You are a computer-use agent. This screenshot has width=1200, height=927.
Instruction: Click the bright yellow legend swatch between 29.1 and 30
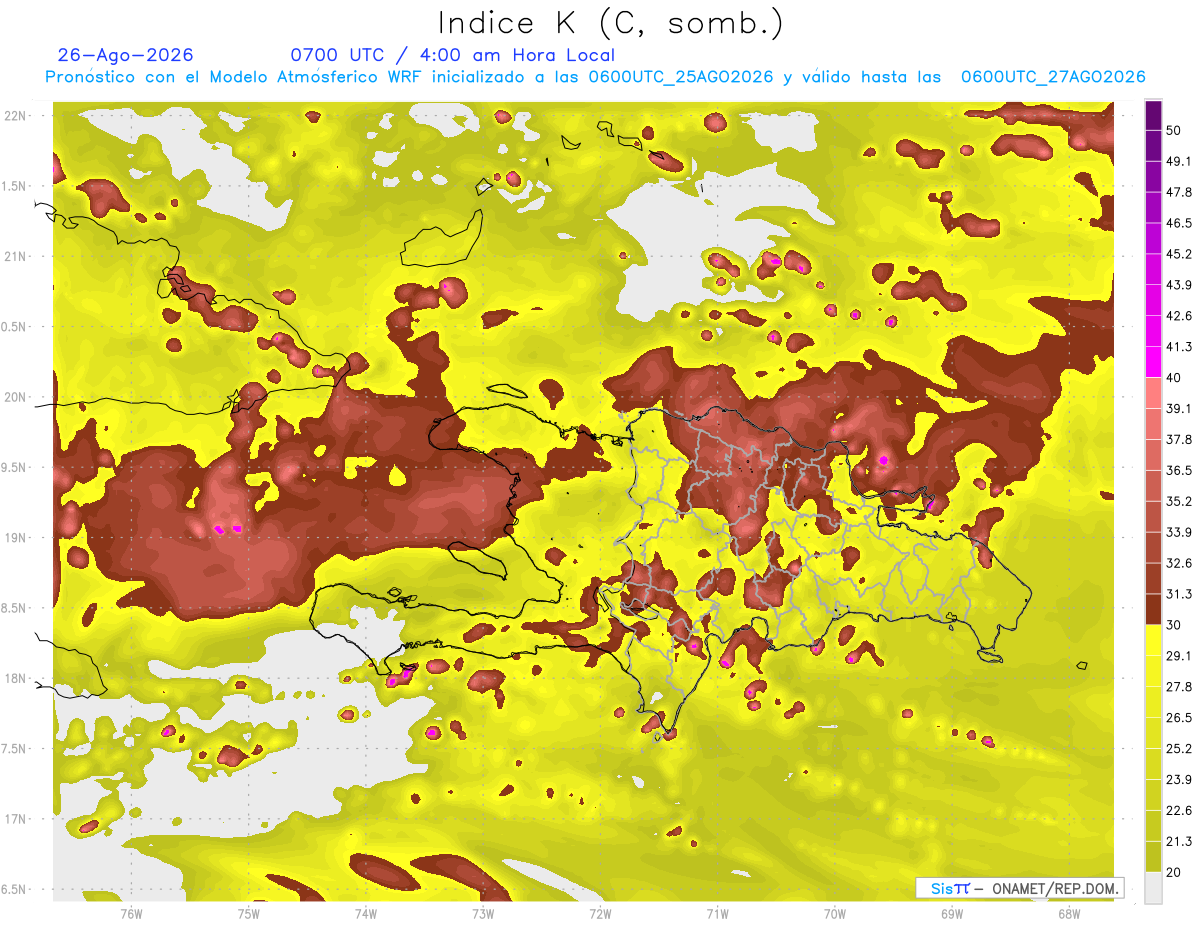tap(1153, 640)
